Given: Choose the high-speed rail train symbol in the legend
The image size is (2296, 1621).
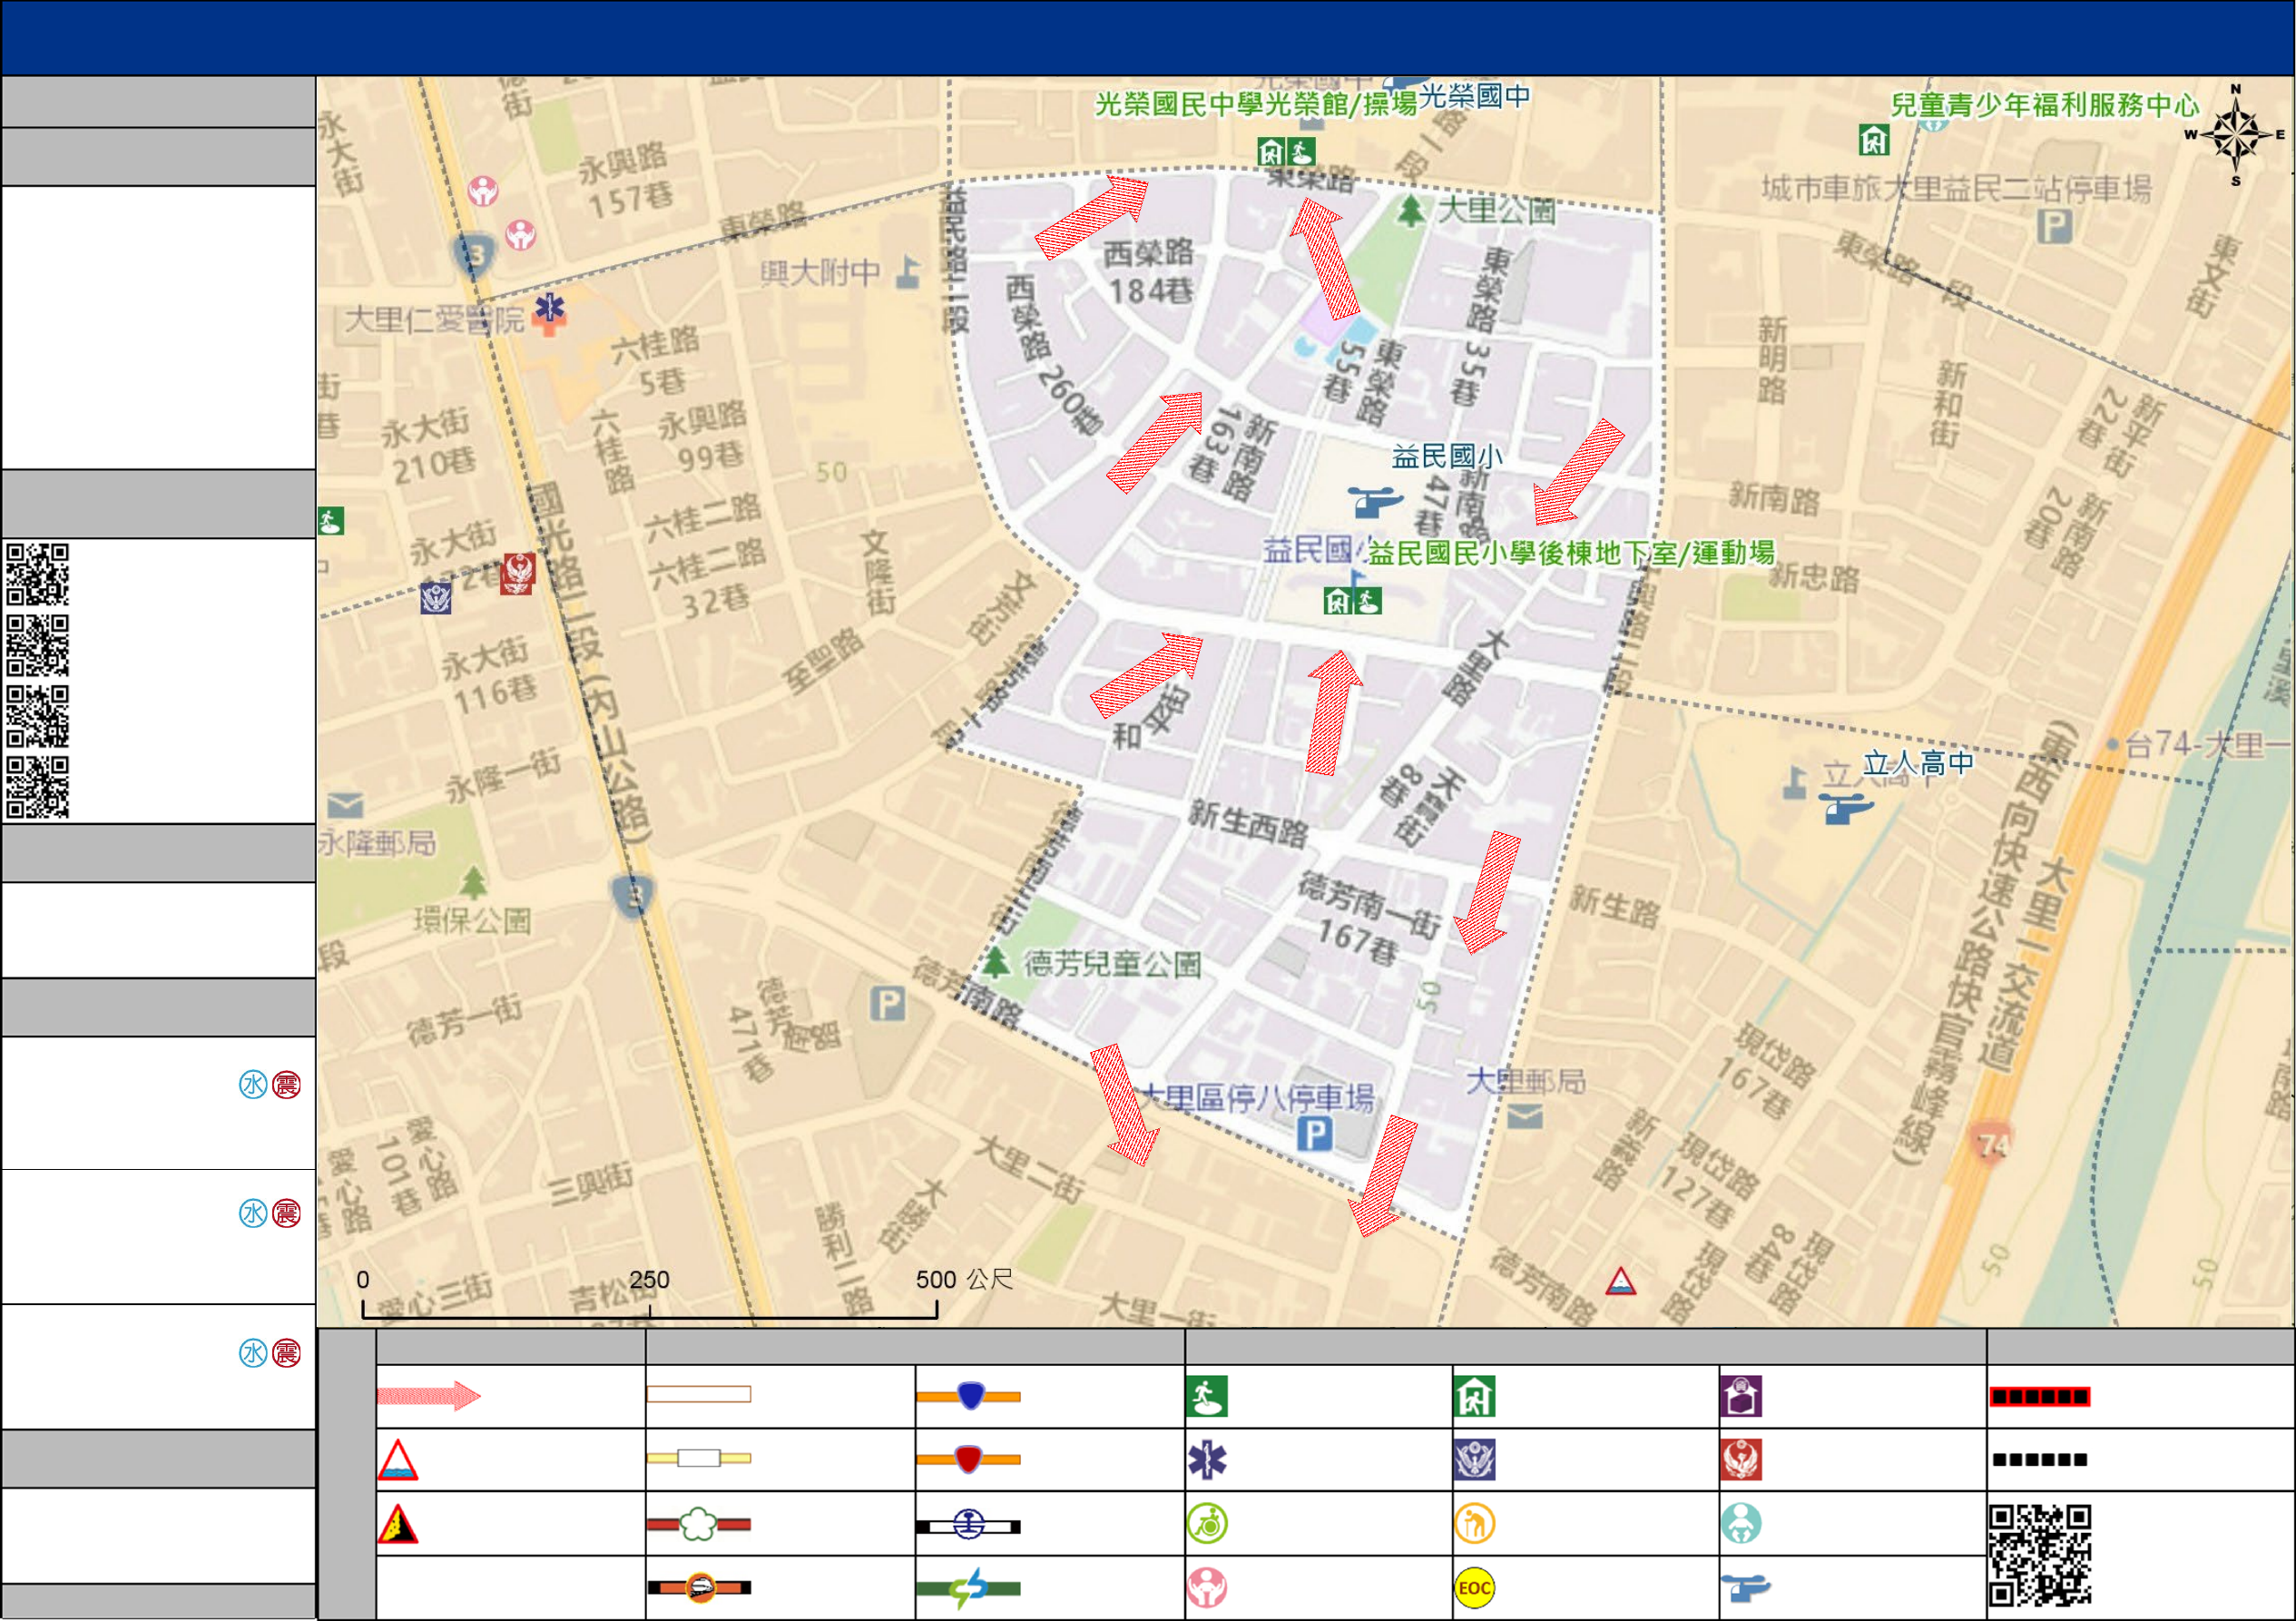Looking at the screenshot, I should pos(698,1587).
